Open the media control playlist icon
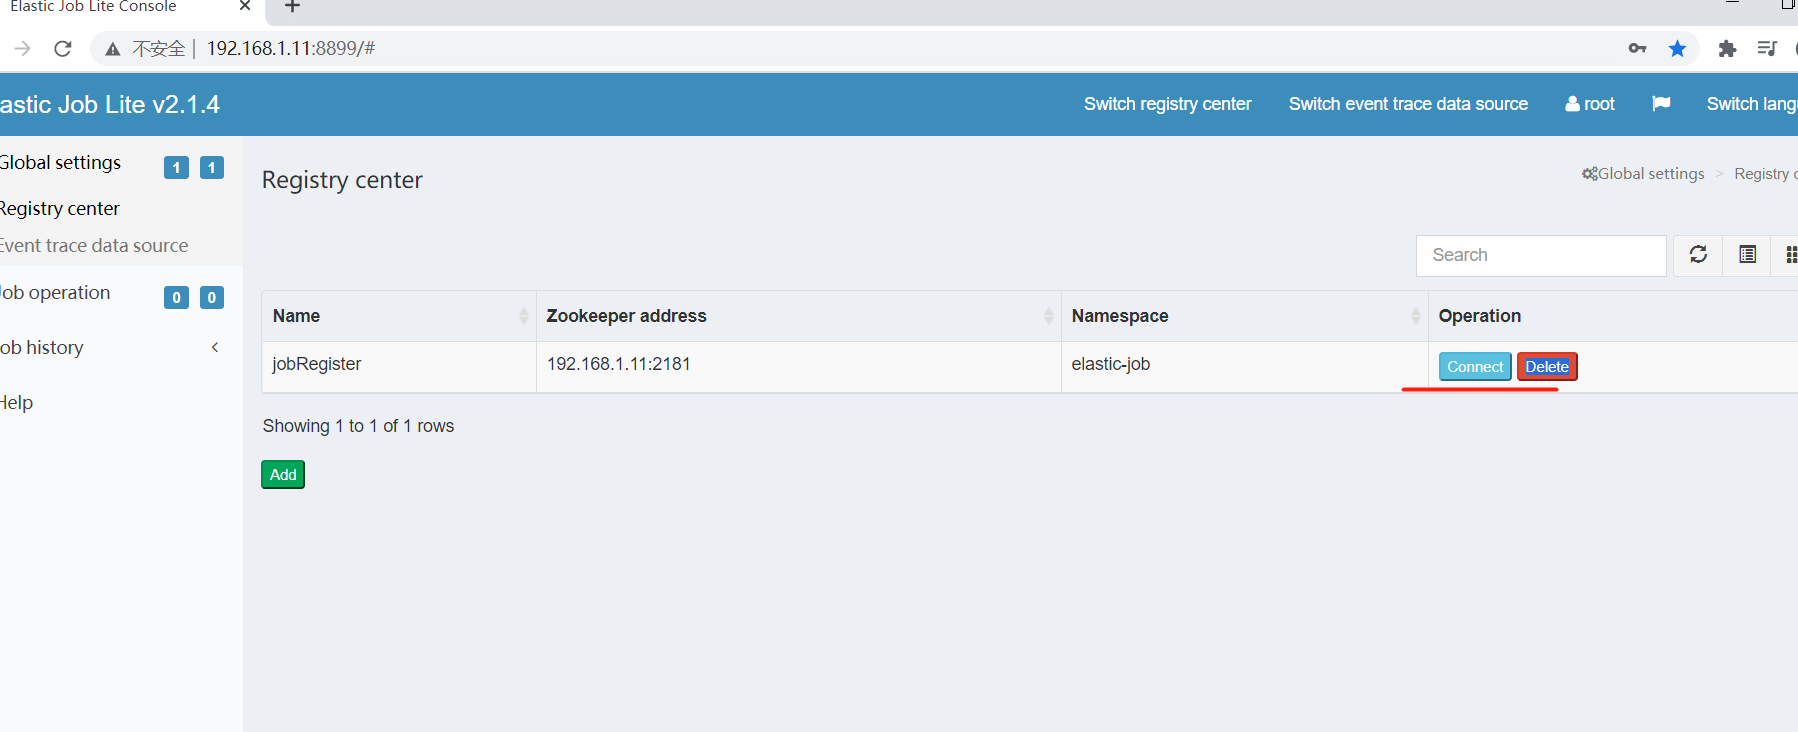 (1767, 48)
